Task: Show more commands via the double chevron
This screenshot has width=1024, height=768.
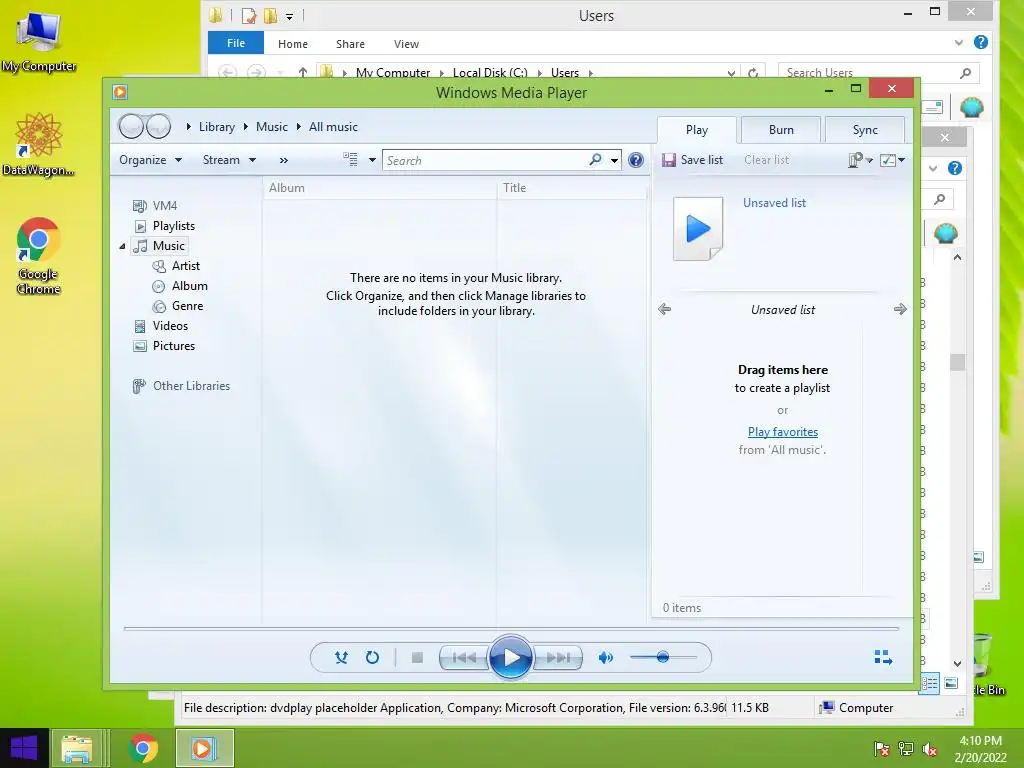Action: coord(283,160)
